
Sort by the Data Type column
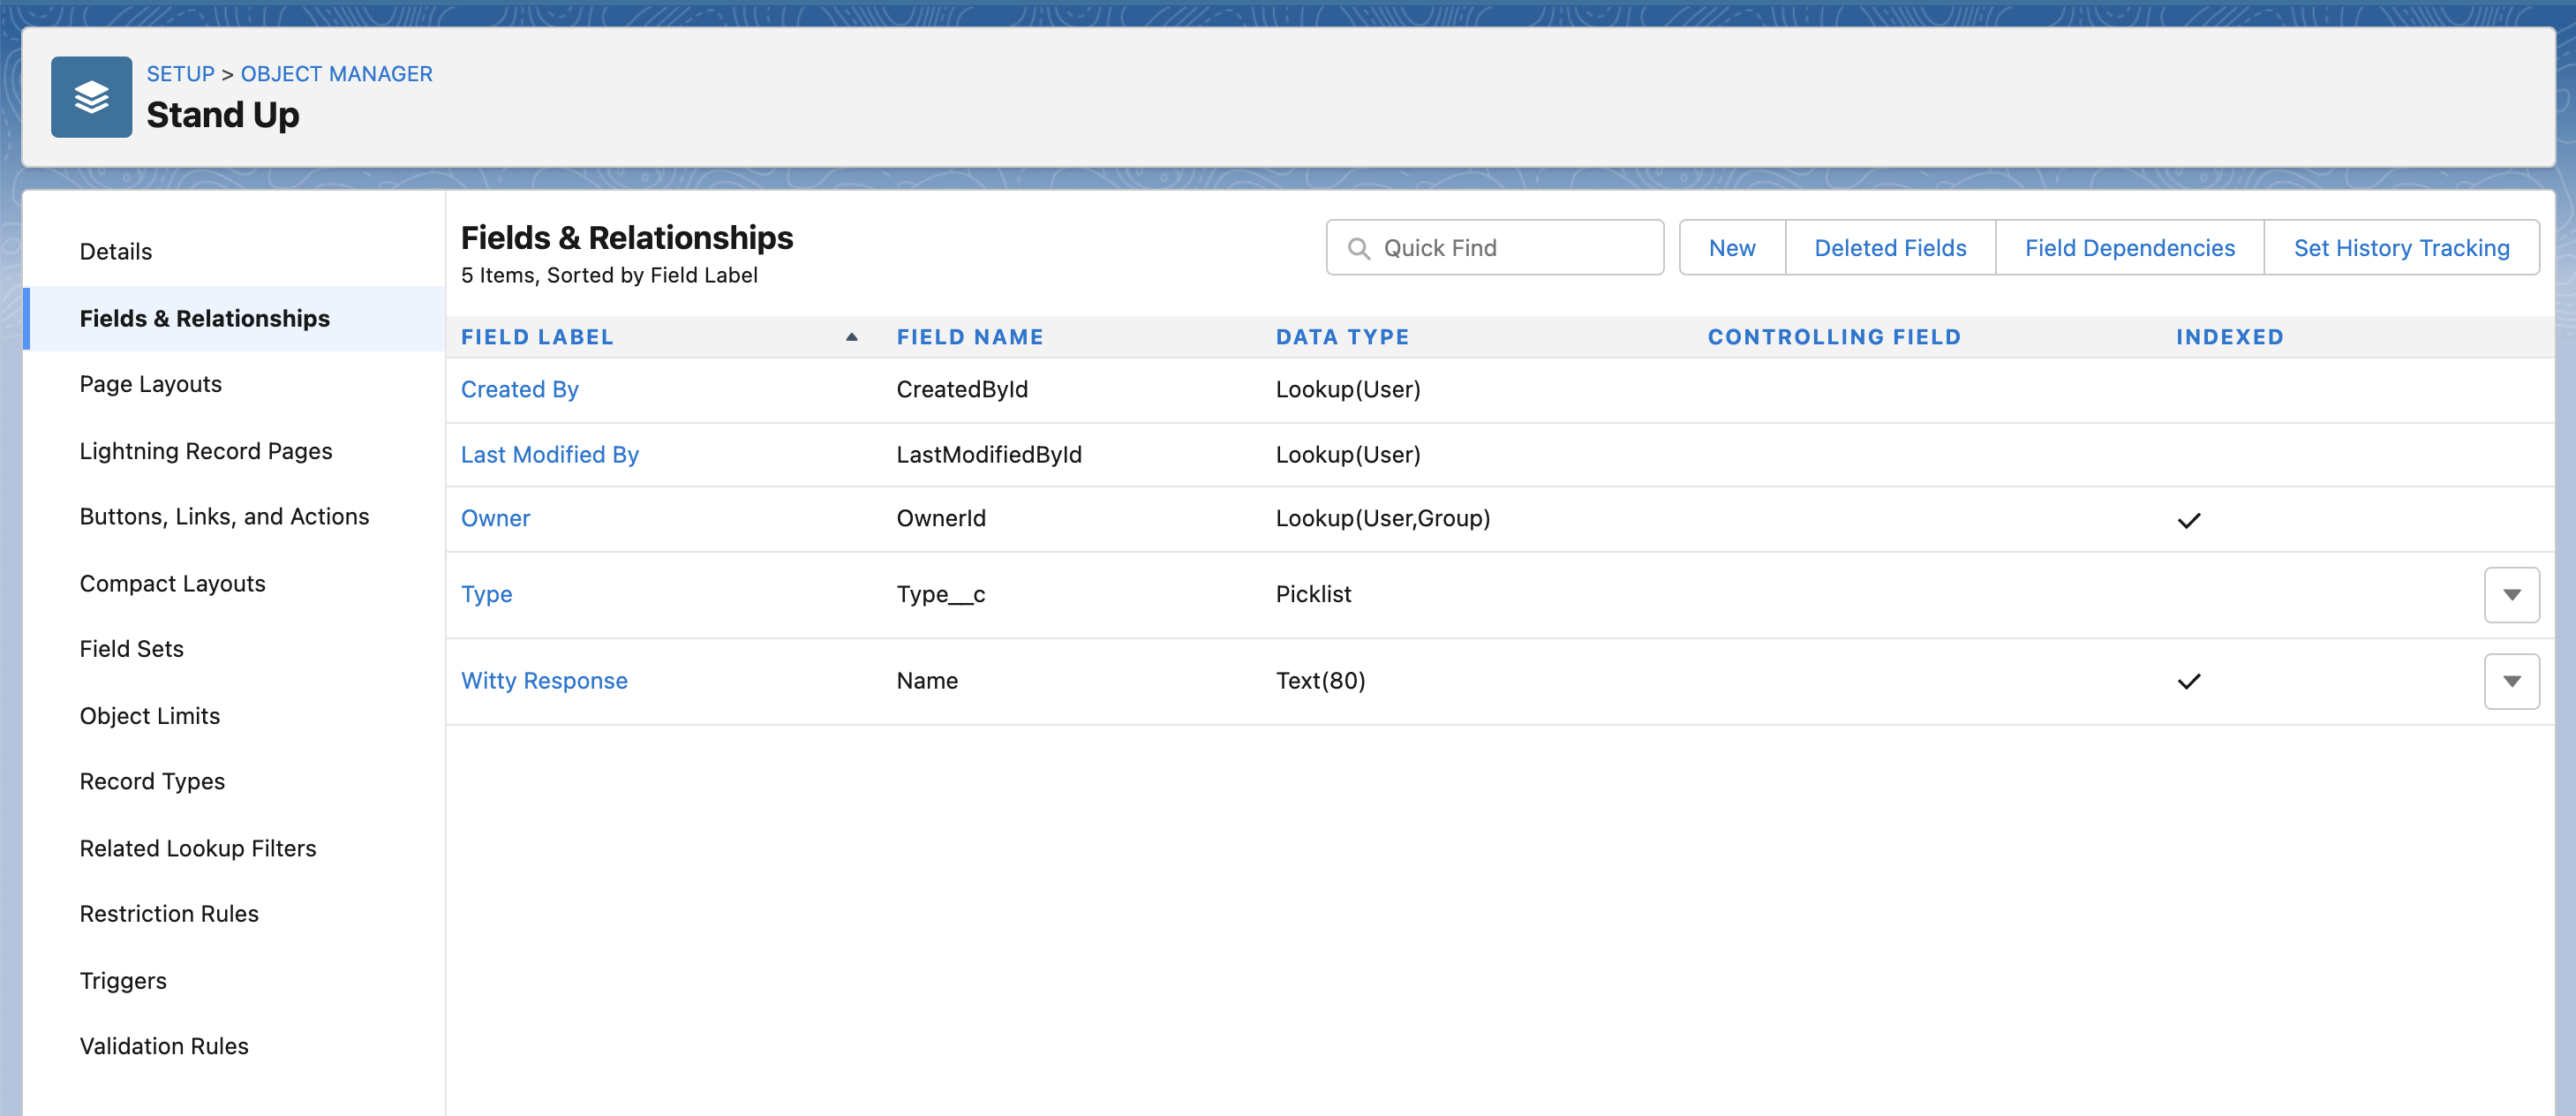(x=1342, y=337)
